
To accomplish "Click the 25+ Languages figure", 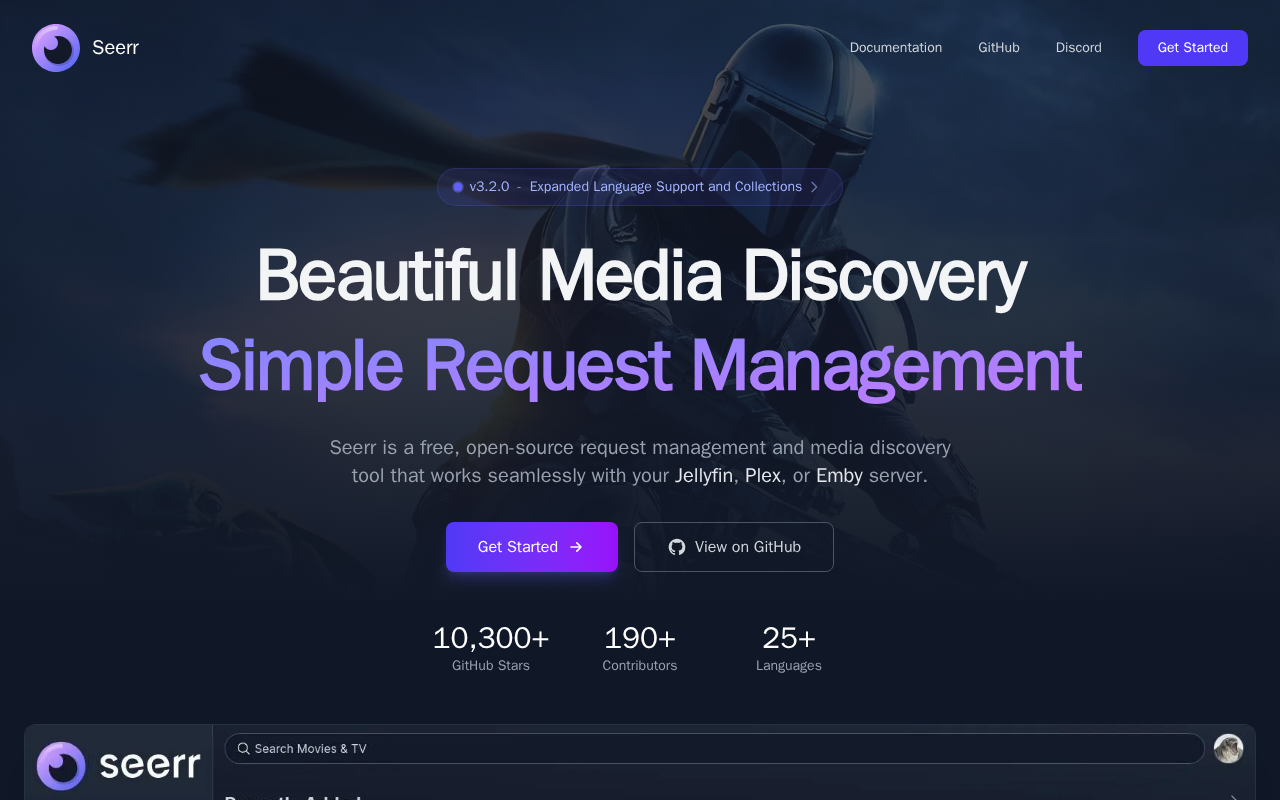I will tap(789, 638).
